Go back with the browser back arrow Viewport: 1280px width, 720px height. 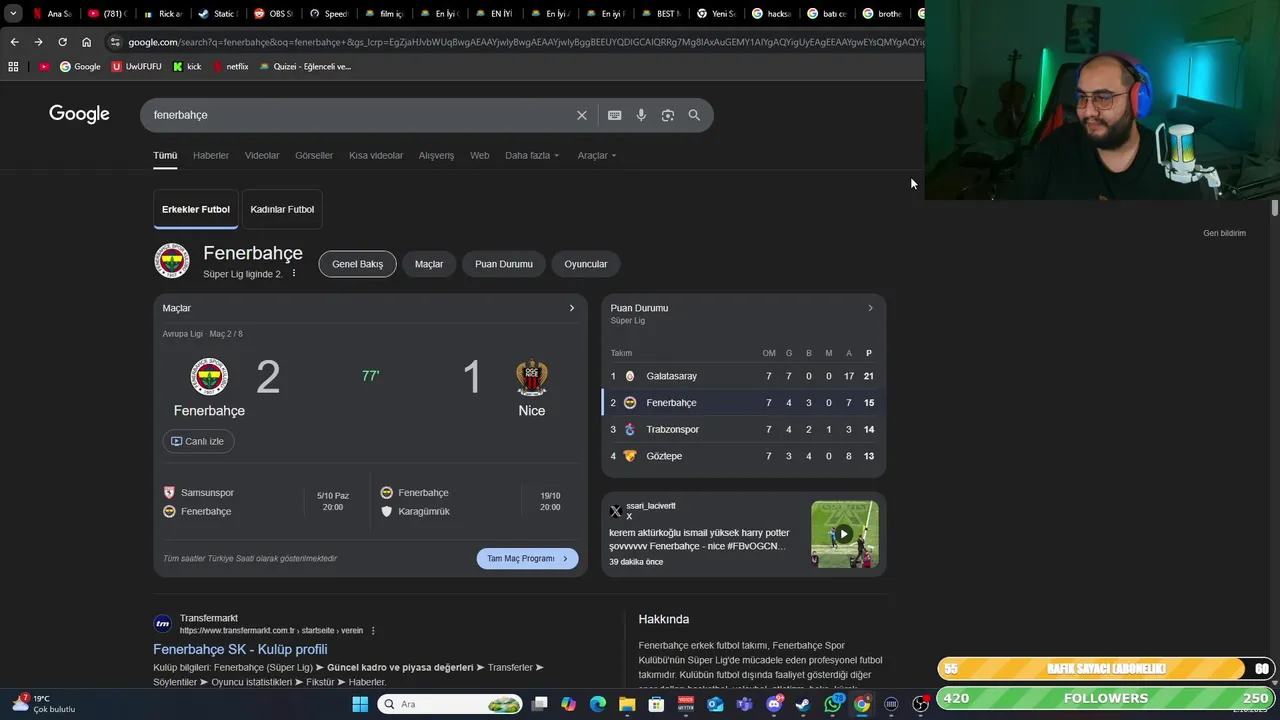(x=14, y=42)
